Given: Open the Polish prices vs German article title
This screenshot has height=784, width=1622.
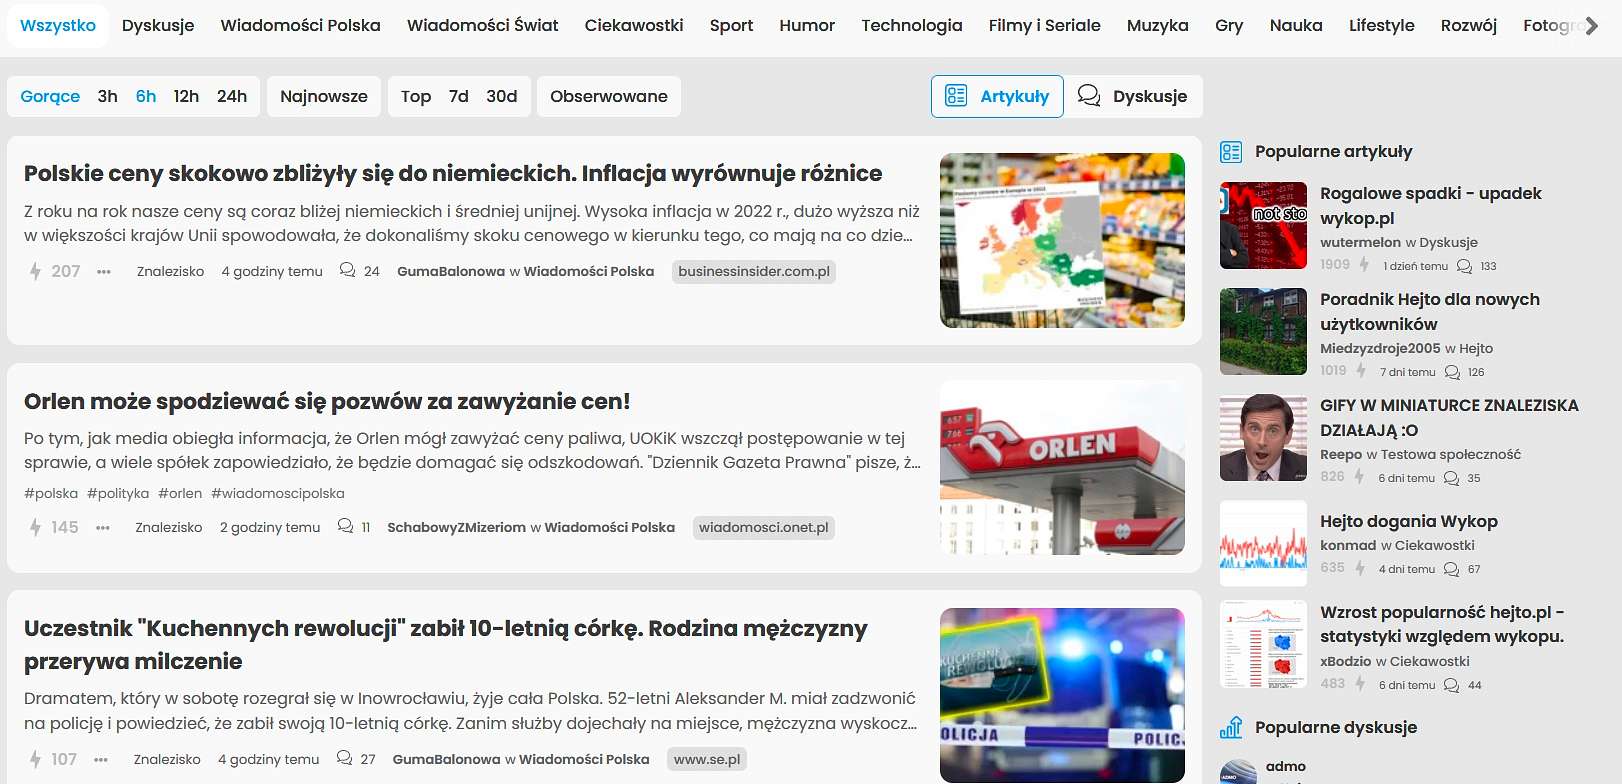Looking at the screenshot, I should pos(453,173).
